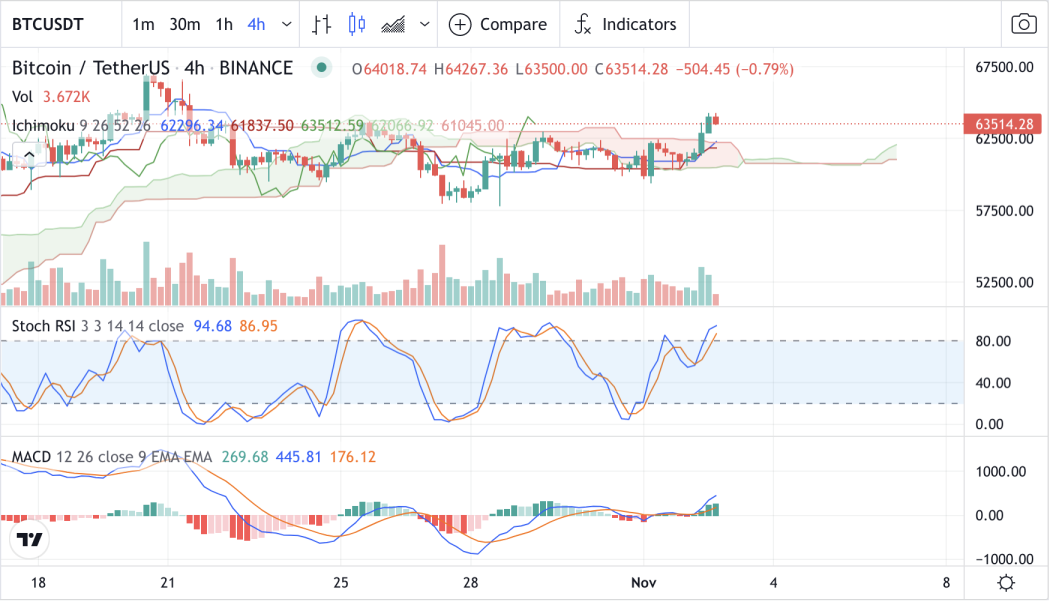Click the 25 date label on time axis
This screenshot has height=605, width=1050.
pyautogui.click(x=341, y=583)
